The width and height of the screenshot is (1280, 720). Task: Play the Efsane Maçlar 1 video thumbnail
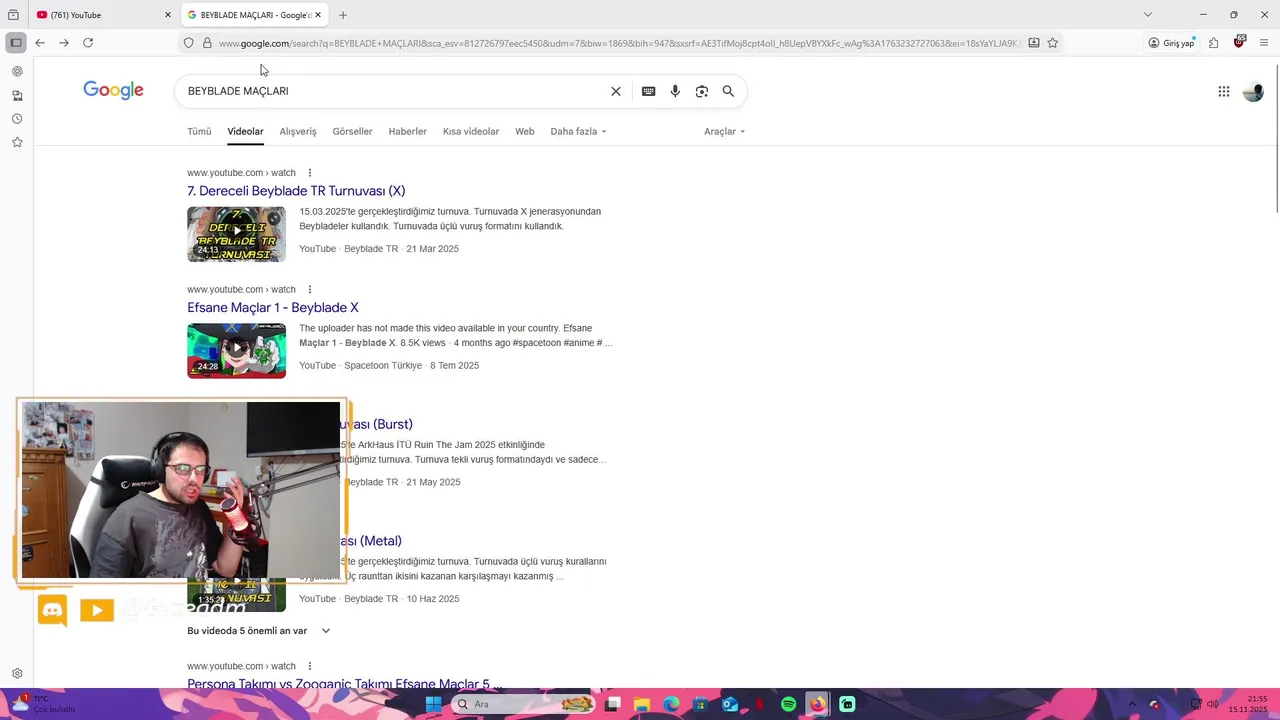coord(236,351)
